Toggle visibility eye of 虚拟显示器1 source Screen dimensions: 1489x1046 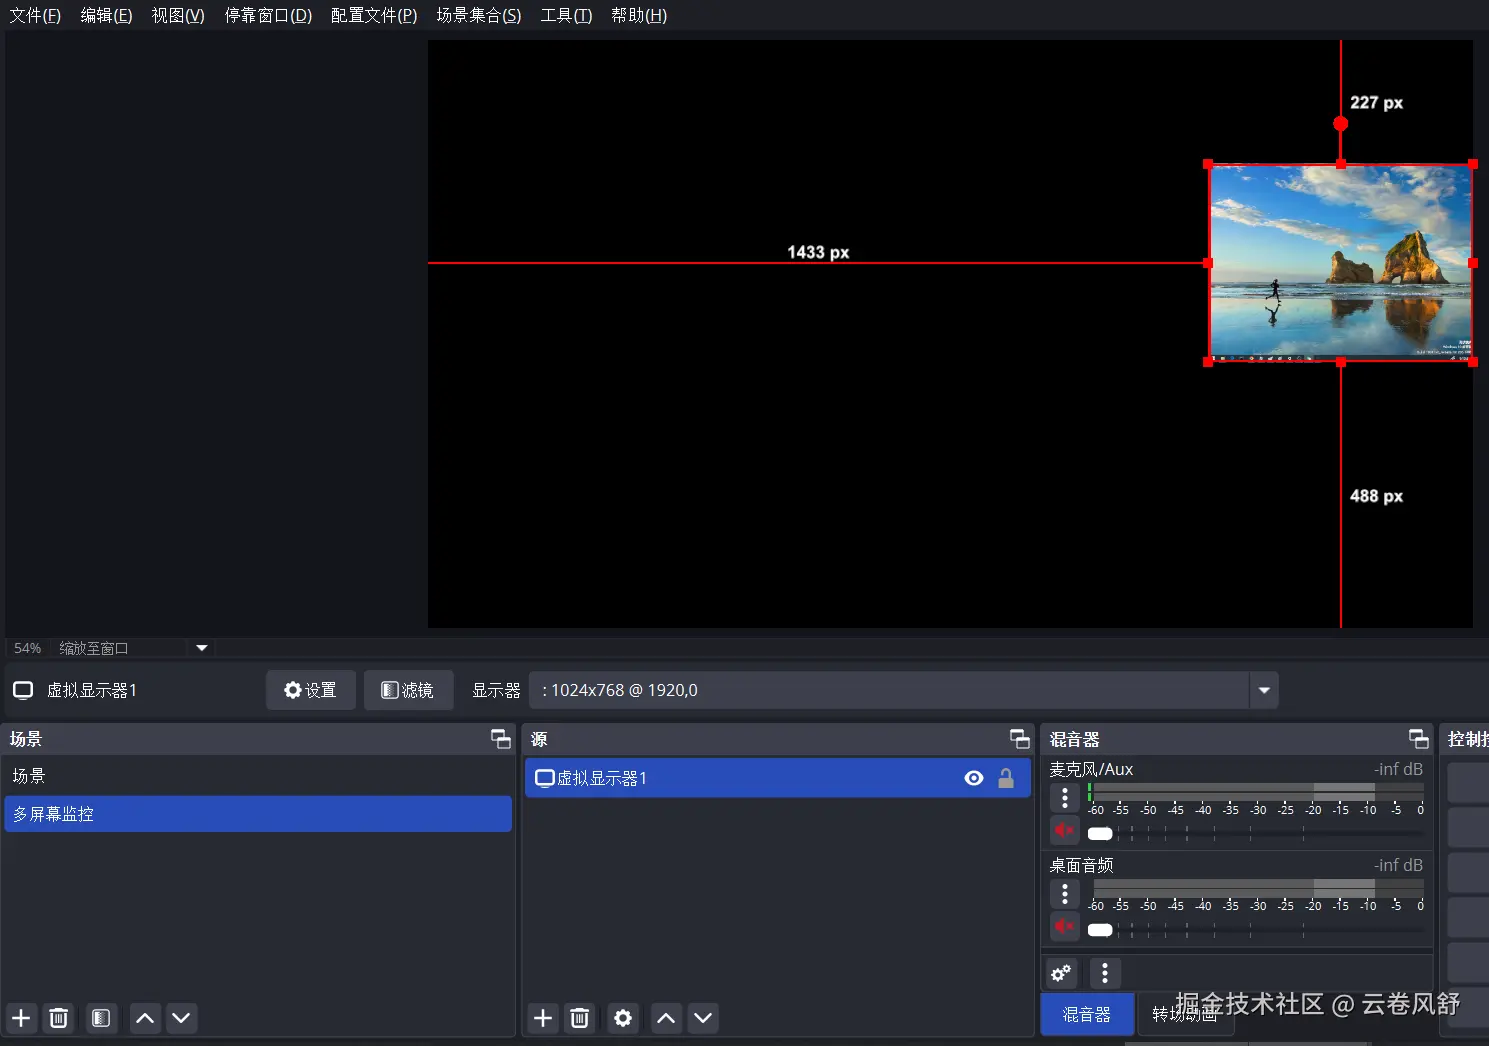pyautogui.click(x=974, y=778)
